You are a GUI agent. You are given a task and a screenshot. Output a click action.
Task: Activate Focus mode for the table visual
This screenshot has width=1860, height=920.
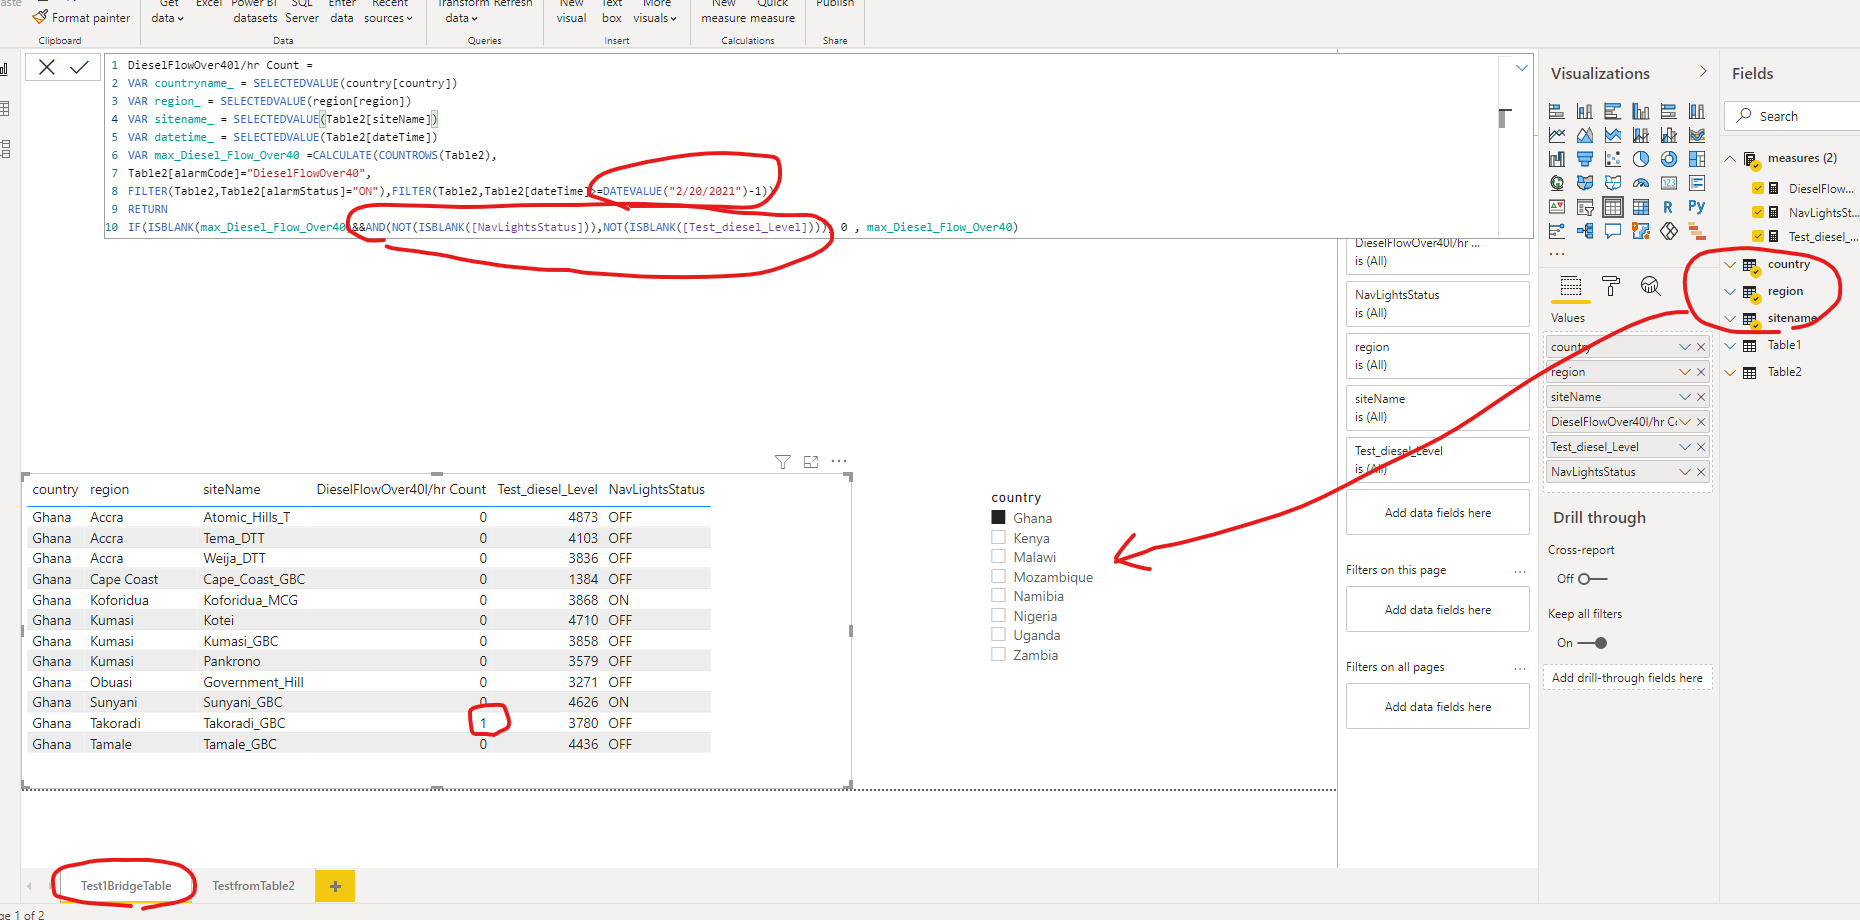(811, 462)
